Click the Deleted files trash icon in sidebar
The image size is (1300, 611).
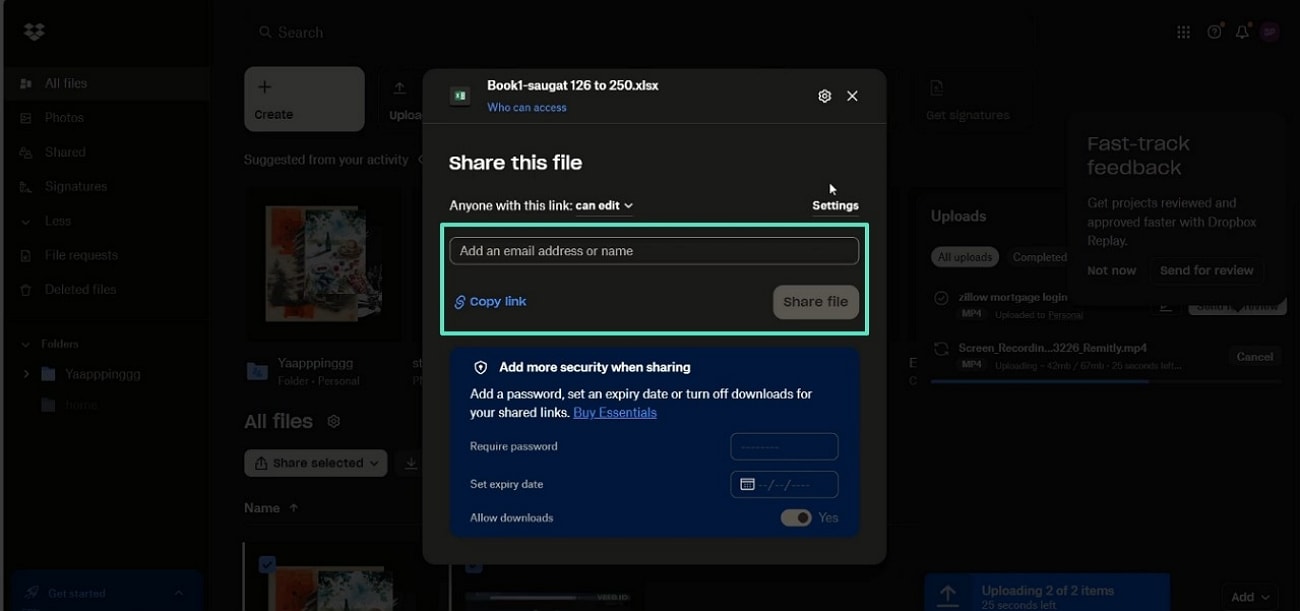pos(26,290)
